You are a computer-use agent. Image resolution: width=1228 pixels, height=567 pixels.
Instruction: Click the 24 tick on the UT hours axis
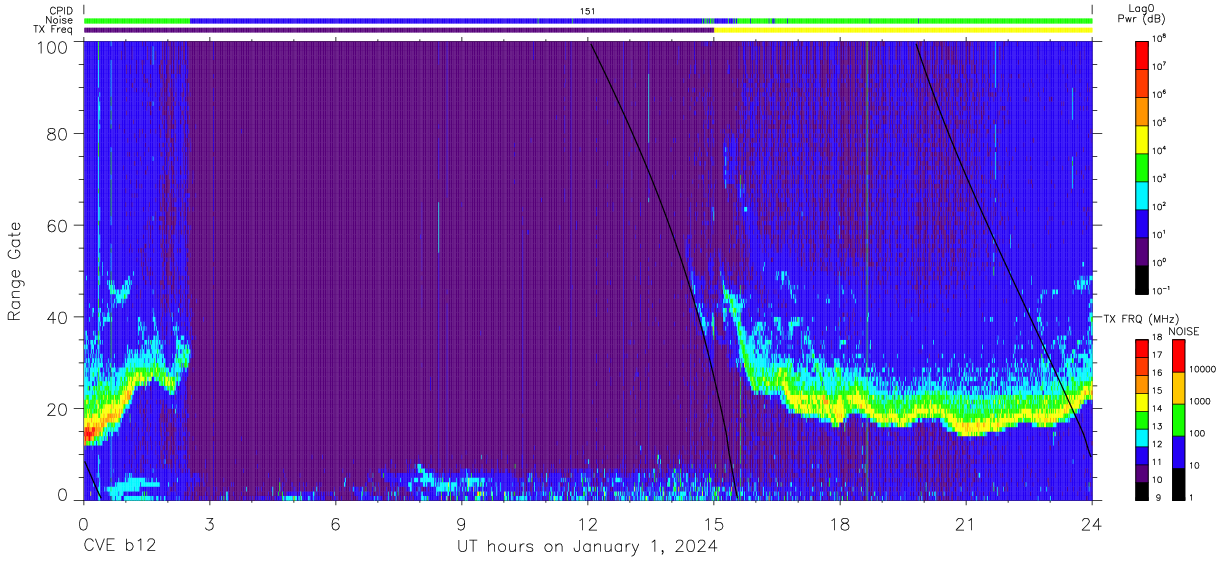[x=1092, y=524]
